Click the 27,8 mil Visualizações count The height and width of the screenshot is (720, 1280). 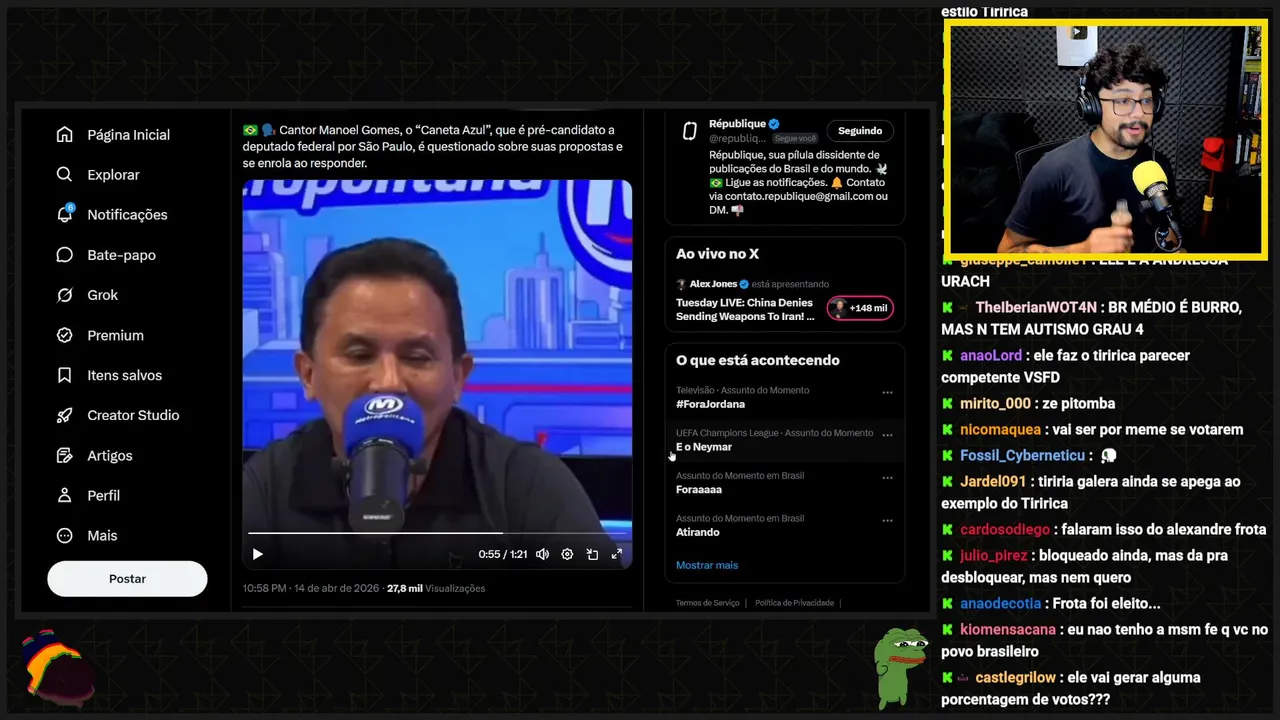[x=436, y=588]
